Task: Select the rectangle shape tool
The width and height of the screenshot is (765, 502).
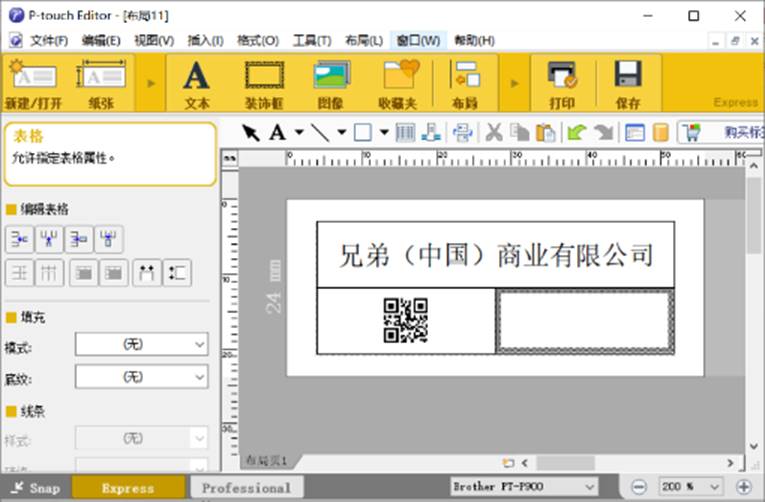Action: click(x=362, y=133)
